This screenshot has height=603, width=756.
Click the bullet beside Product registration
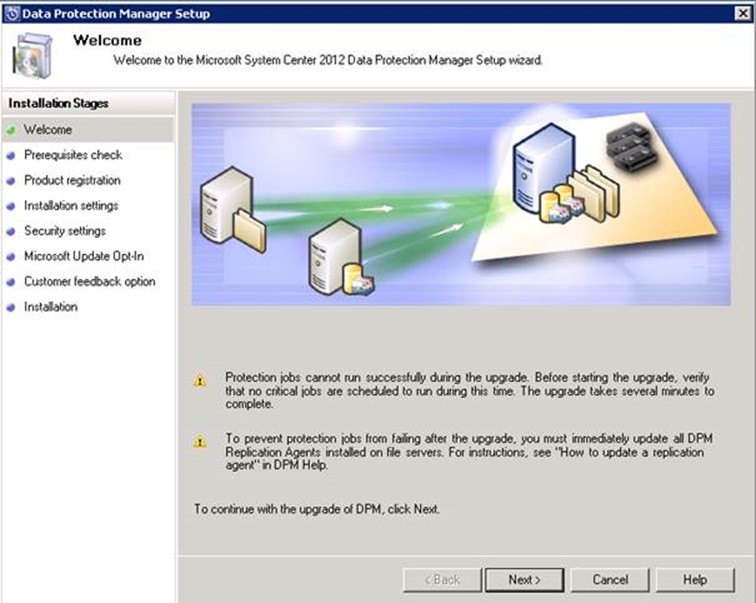click(x=11, y=181)
